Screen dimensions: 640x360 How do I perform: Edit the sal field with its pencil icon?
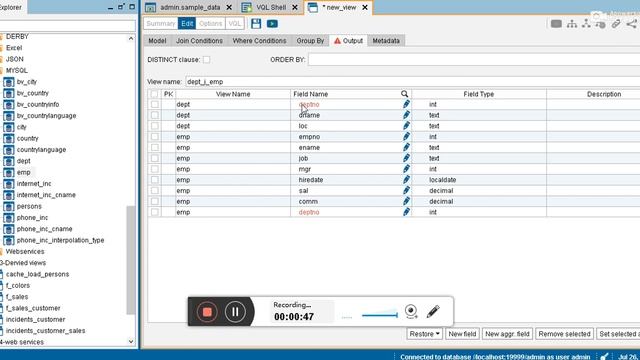pyautogui.click(x=406, y=191)
